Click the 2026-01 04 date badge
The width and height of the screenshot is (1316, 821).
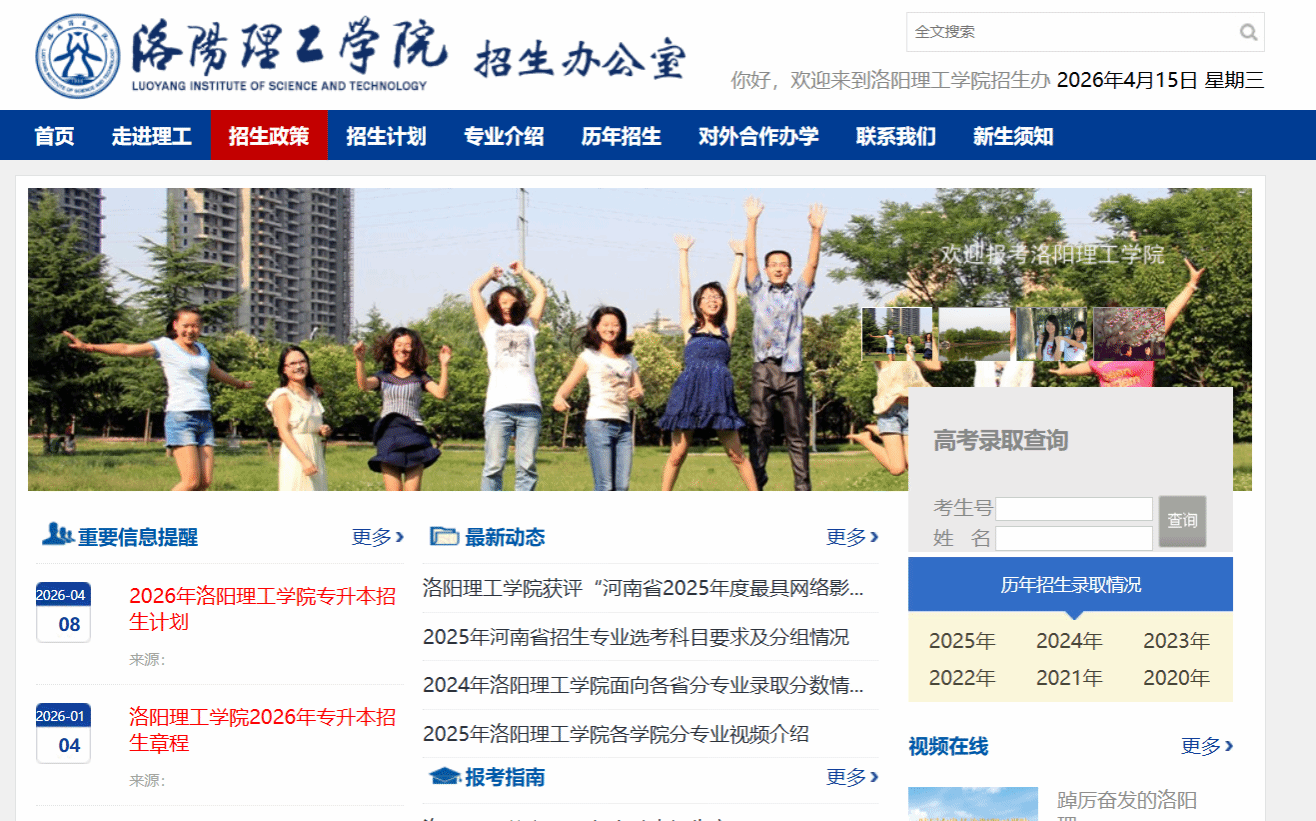tap(63, 732)
